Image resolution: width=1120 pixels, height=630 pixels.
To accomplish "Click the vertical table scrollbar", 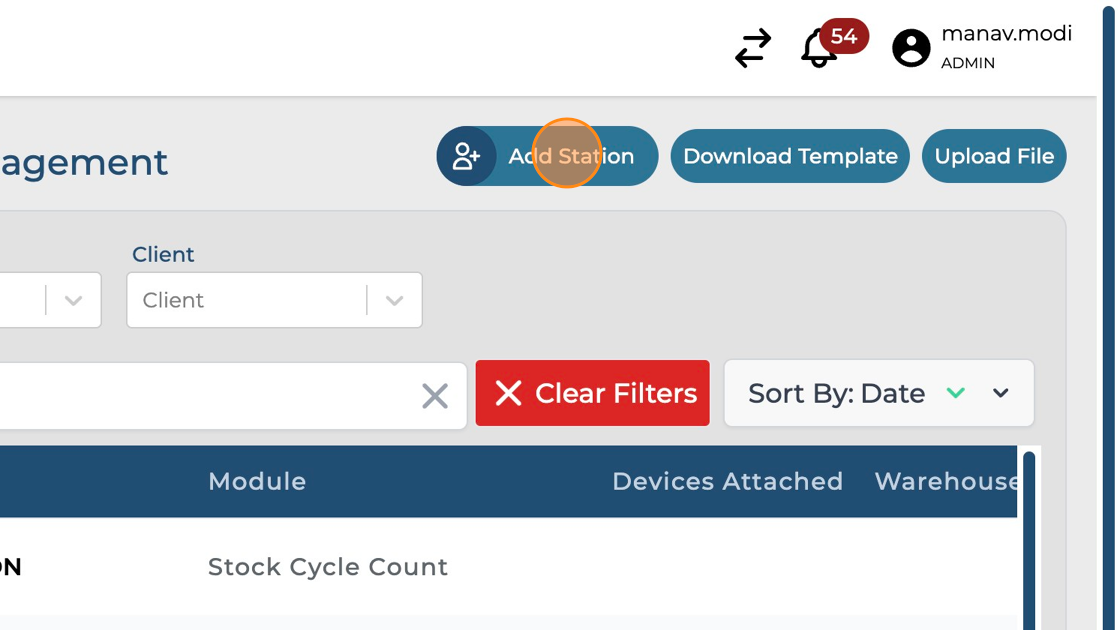I will 1028,540.
